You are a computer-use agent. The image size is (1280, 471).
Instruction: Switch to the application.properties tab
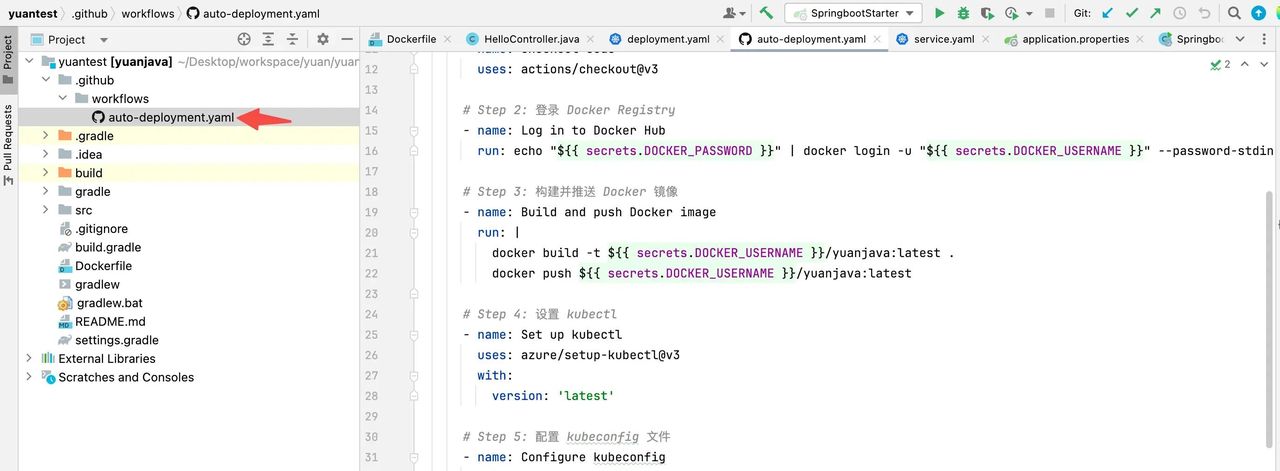(1076, 39)
